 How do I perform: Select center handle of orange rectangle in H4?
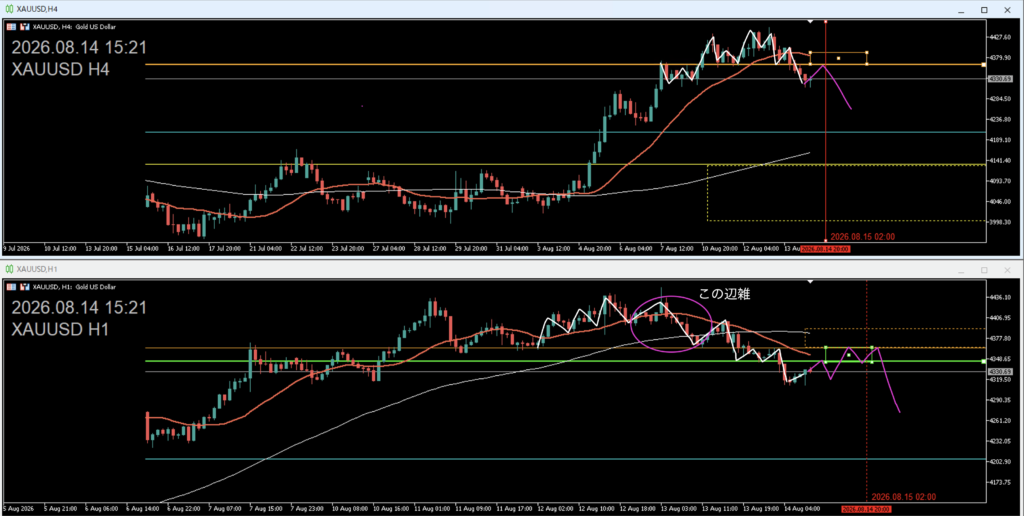tap(839, 58)
